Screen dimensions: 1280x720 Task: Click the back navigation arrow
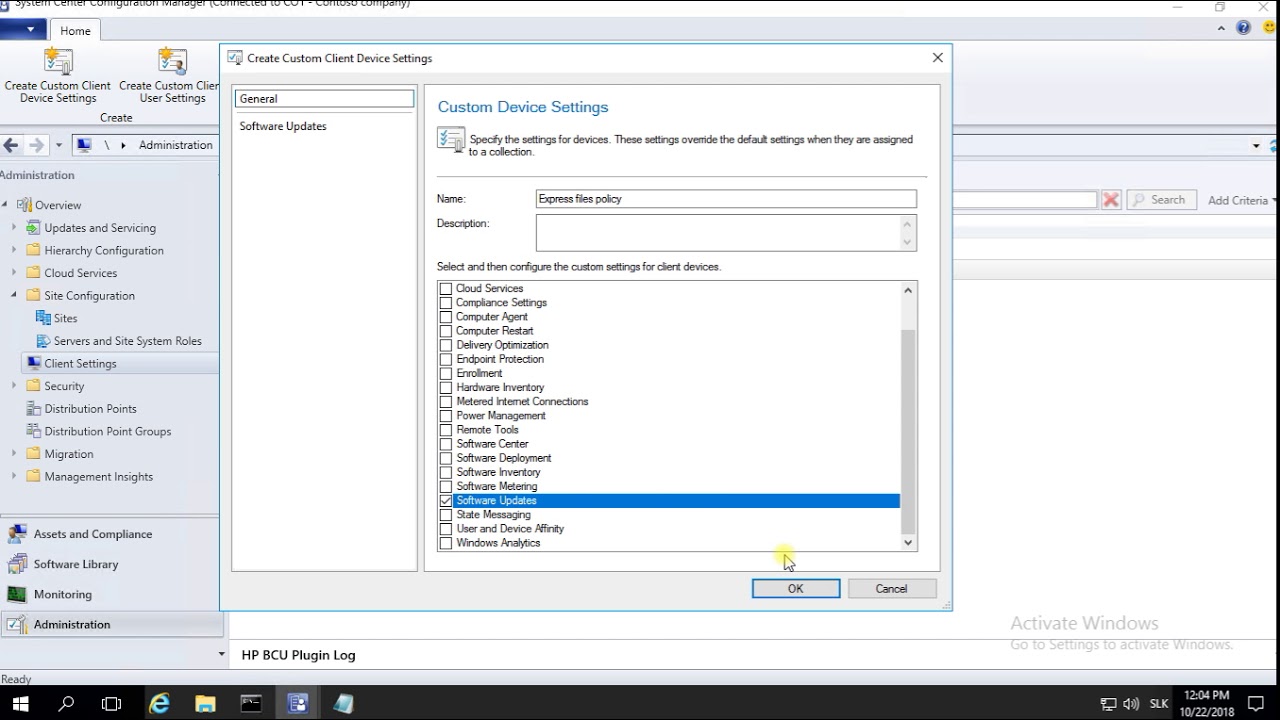[11, 145]
